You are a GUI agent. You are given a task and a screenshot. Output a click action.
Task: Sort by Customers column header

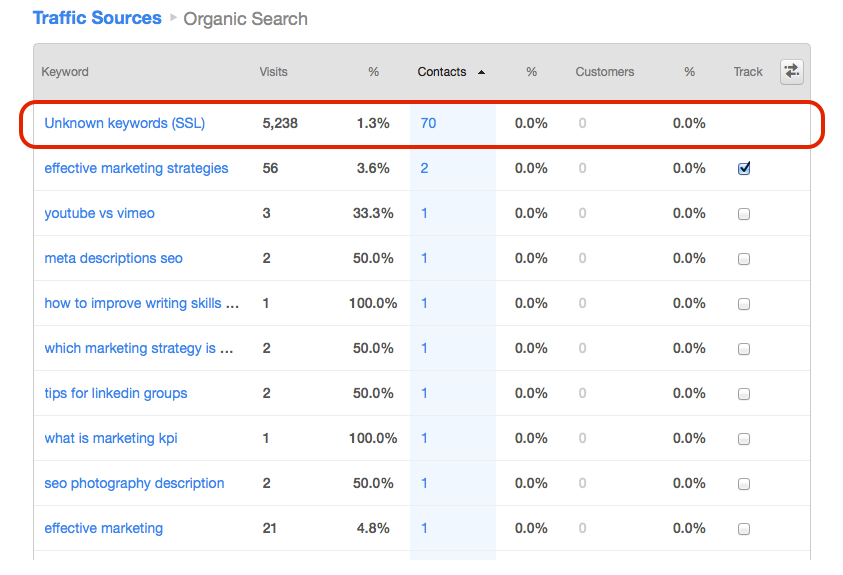605,72
